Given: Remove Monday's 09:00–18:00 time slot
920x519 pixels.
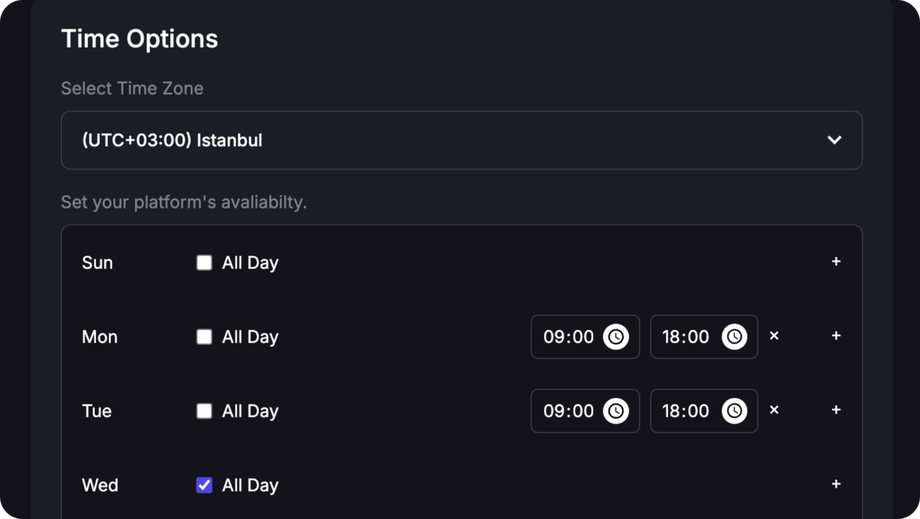Looking at the screenshot, I should tap(774, 336).
